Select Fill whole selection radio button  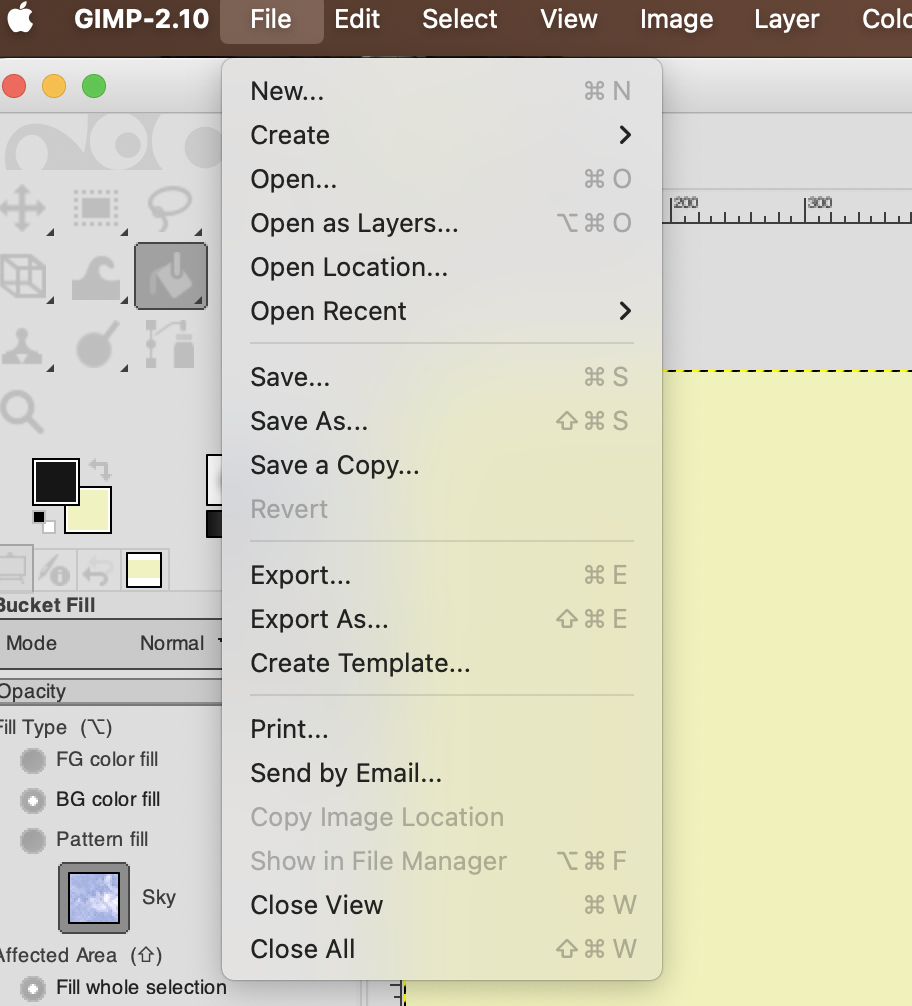pos(33,989)
